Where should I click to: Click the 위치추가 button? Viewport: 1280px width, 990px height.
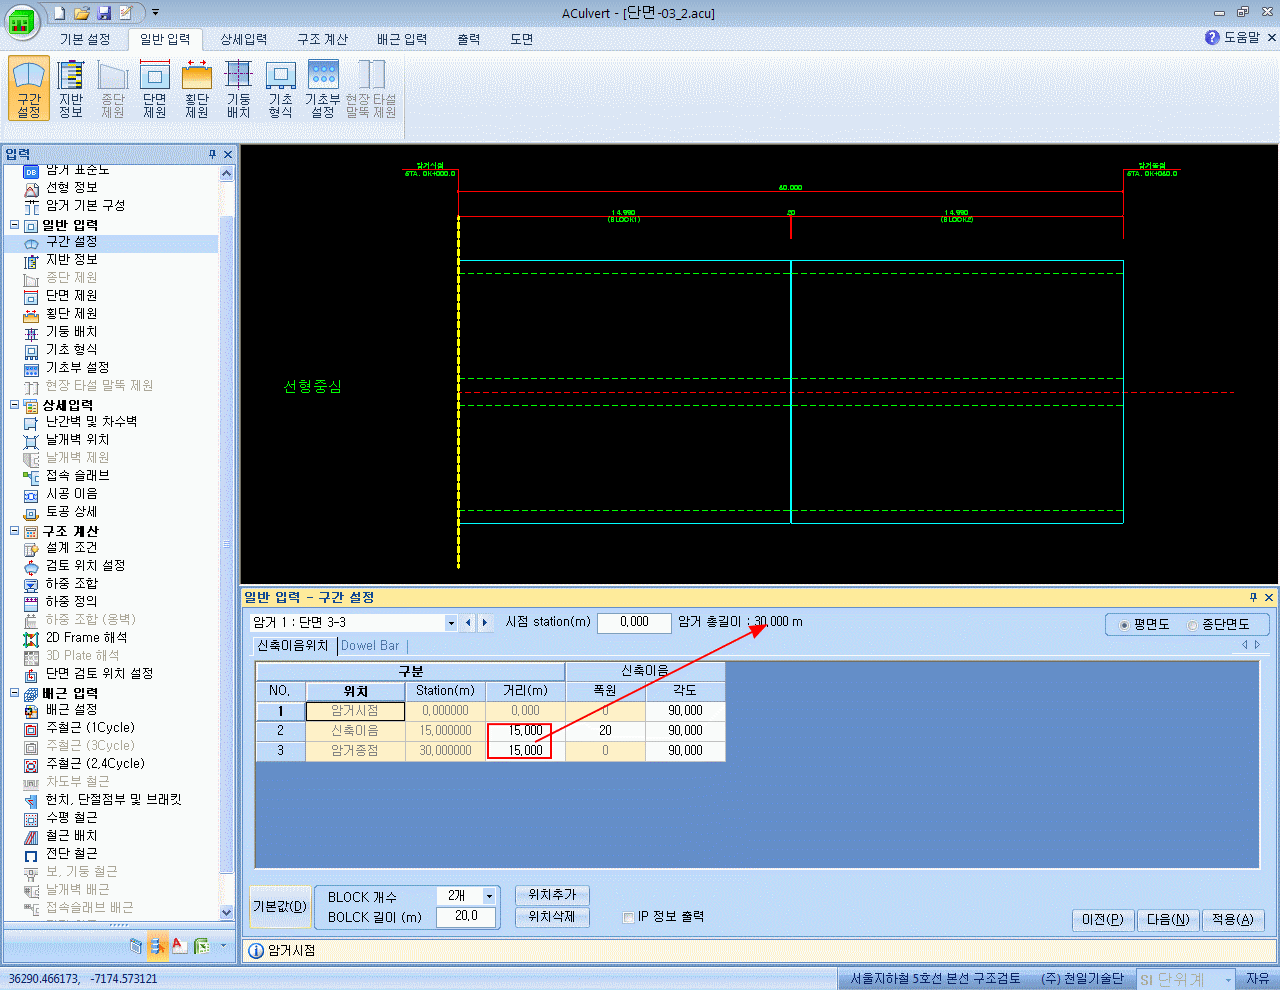552,895
